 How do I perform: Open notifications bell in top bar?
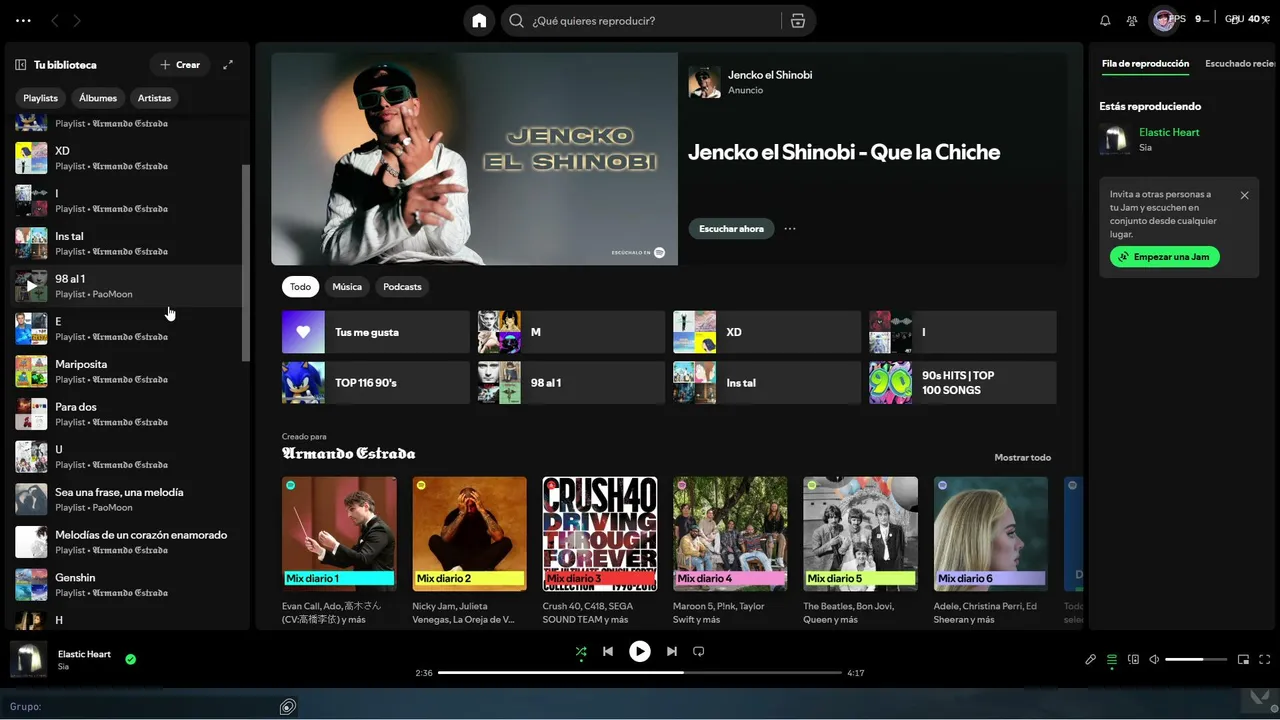tap(1105, 21)
